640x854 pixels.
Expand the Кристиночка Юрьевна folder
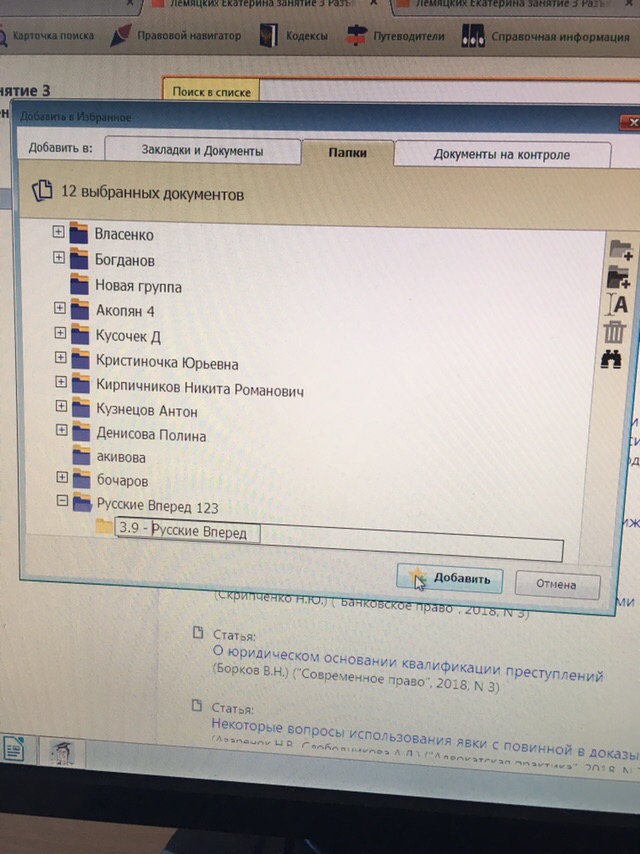[x=61, y=357]
